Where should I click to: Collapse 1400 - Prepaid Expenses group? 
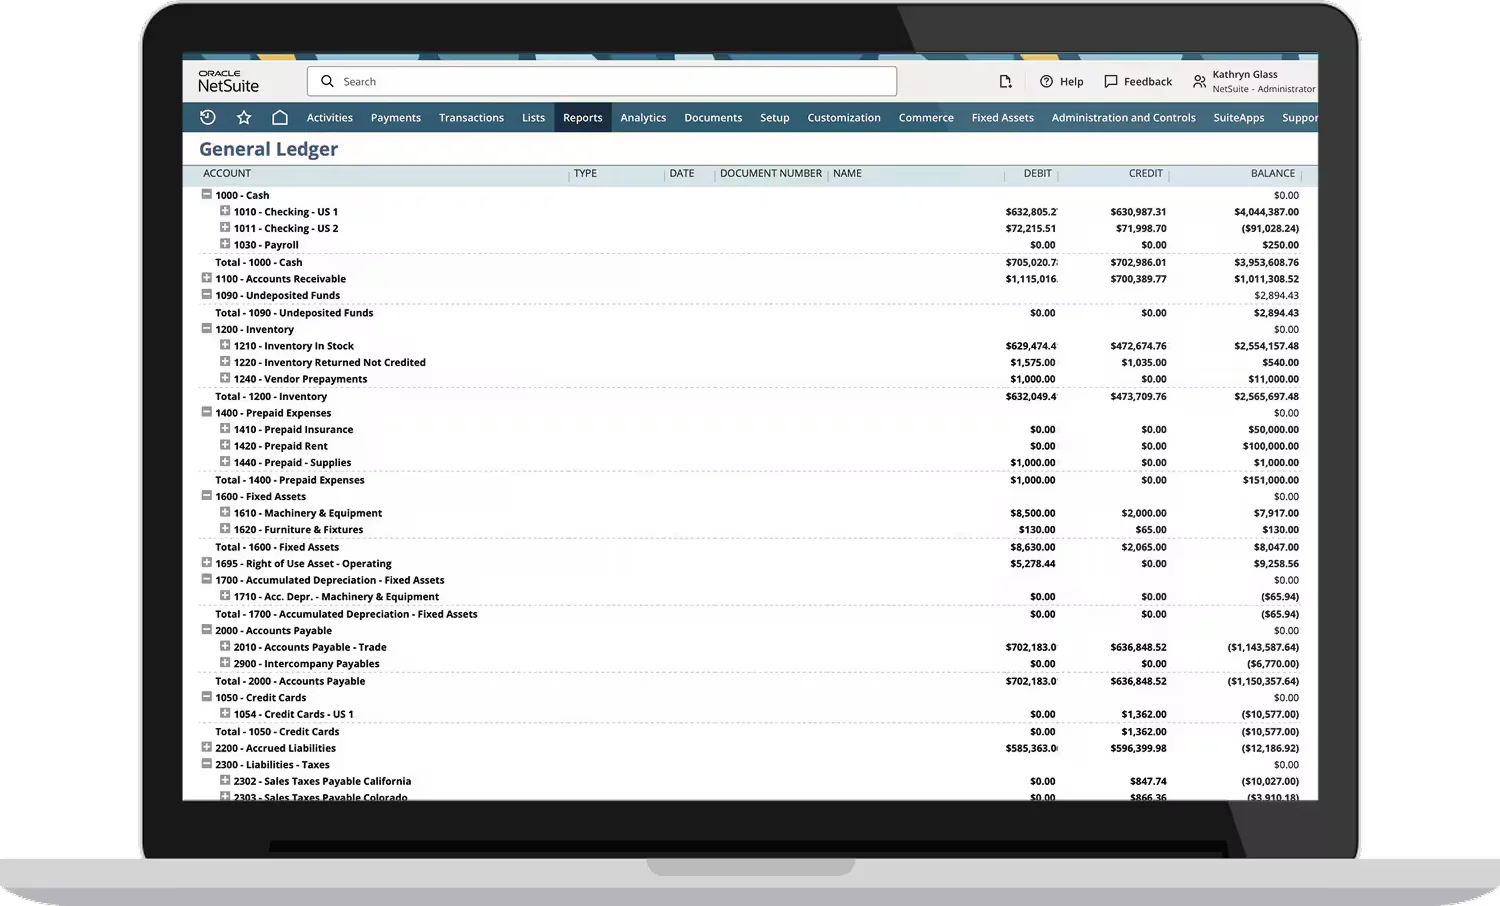point(207,412)
